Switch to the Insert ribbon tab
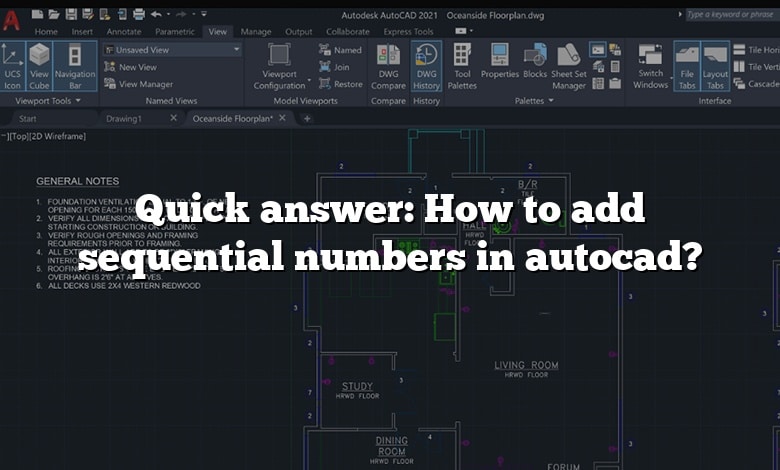780x470 pixels. [82, 31]
